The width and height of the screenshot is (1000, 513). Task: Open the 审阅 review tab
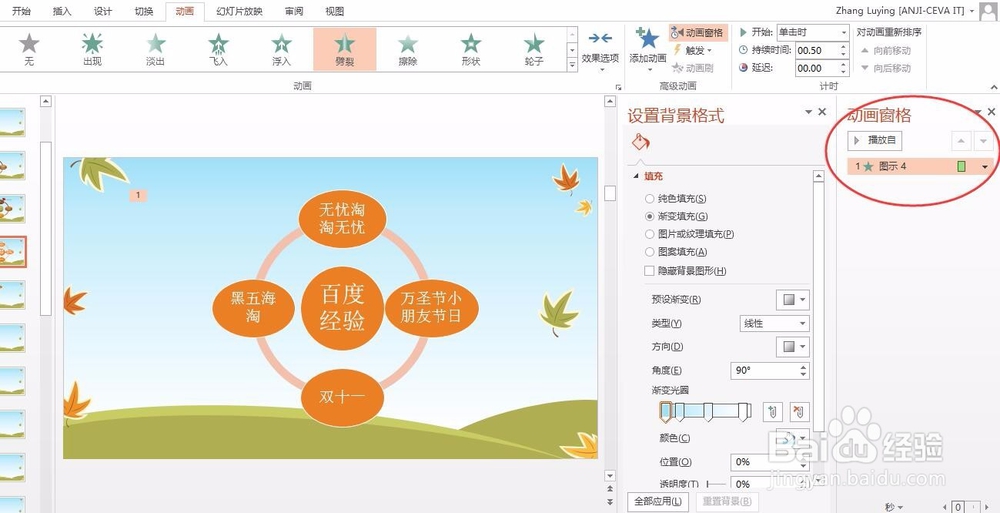coord(294,11)
